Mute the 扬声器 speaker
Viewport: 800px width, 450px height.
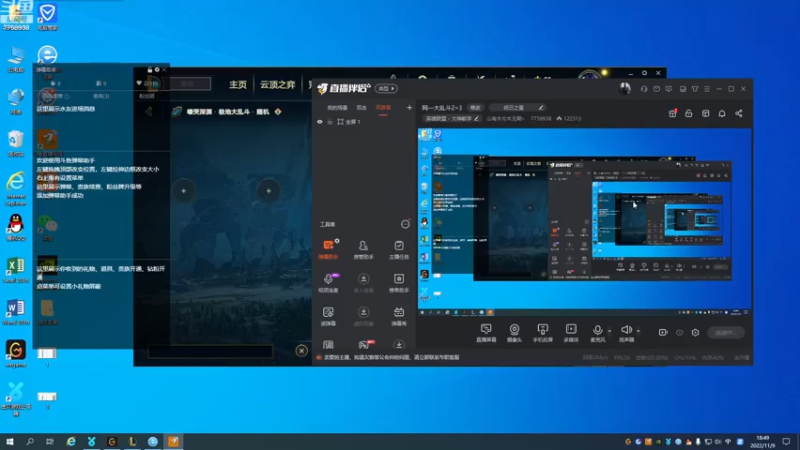(627, 333)
